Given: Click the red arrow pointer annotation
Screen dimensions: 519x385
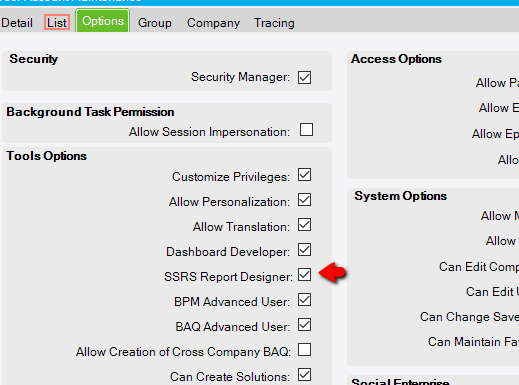Looking at the screenshot, I should click(332, 272).
